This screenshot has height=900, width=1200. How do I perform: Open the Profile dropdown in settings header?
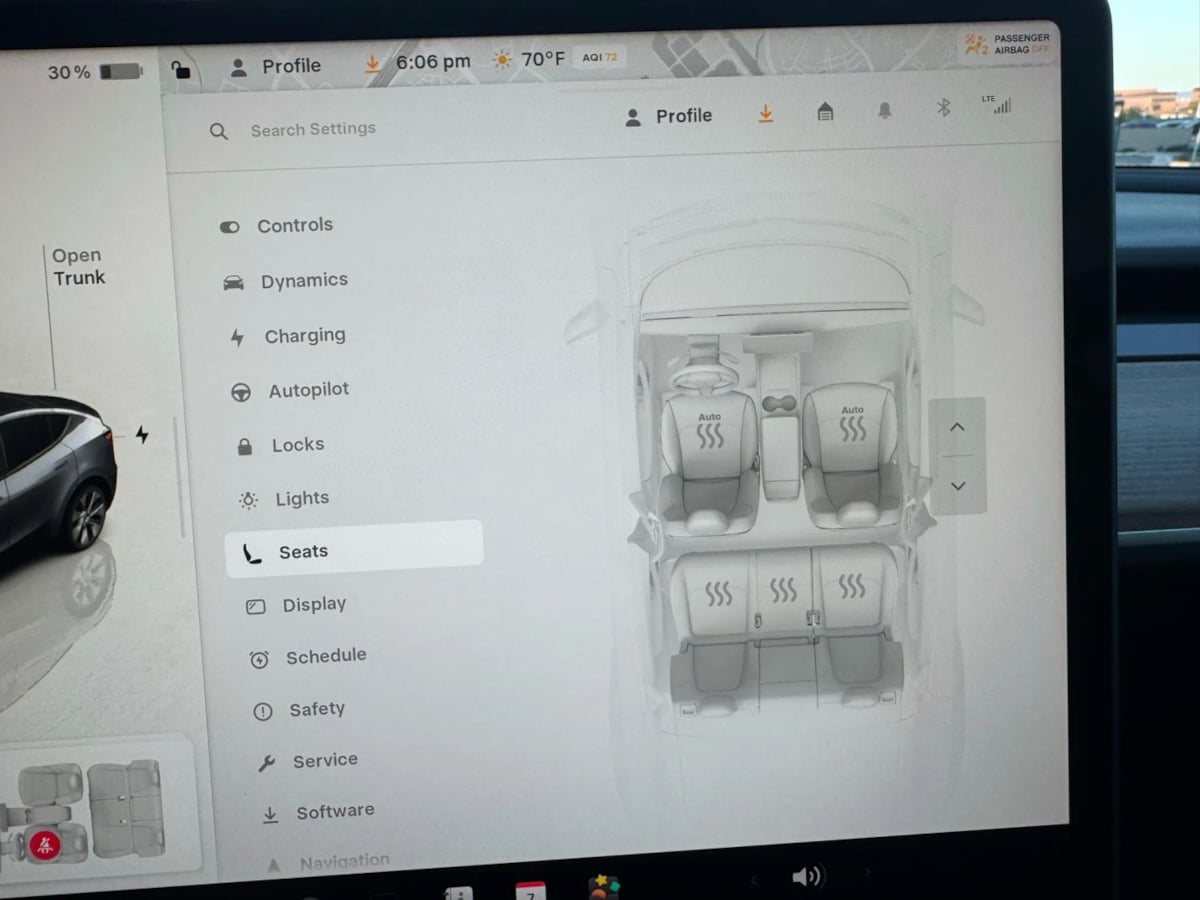coord(670,116)
